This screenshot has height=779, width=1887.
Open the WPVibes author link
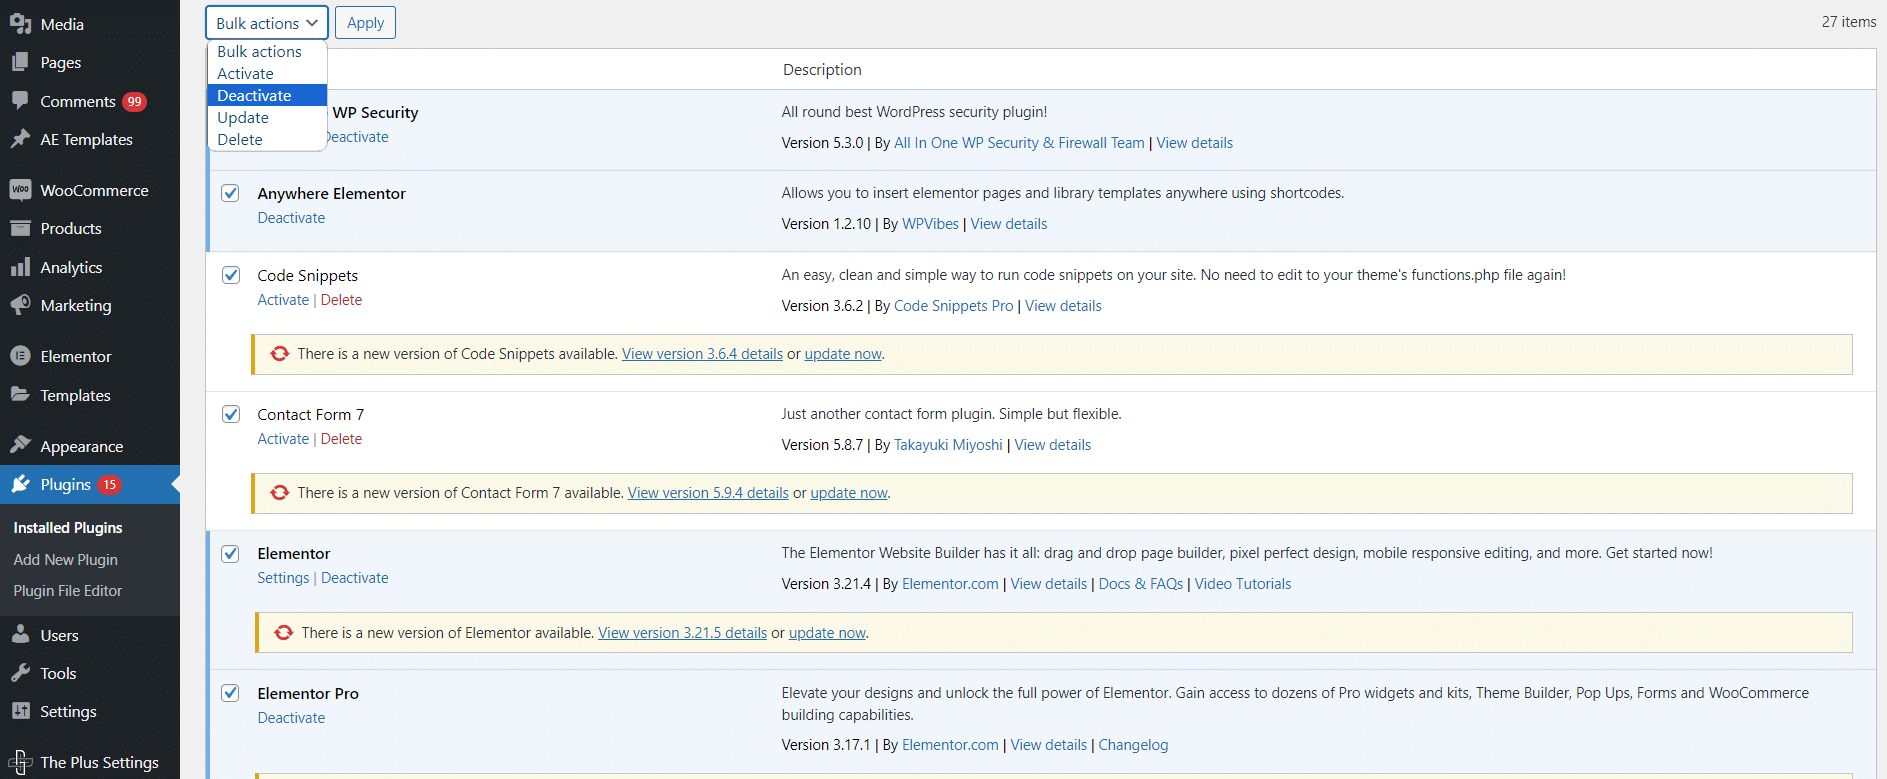930,224
